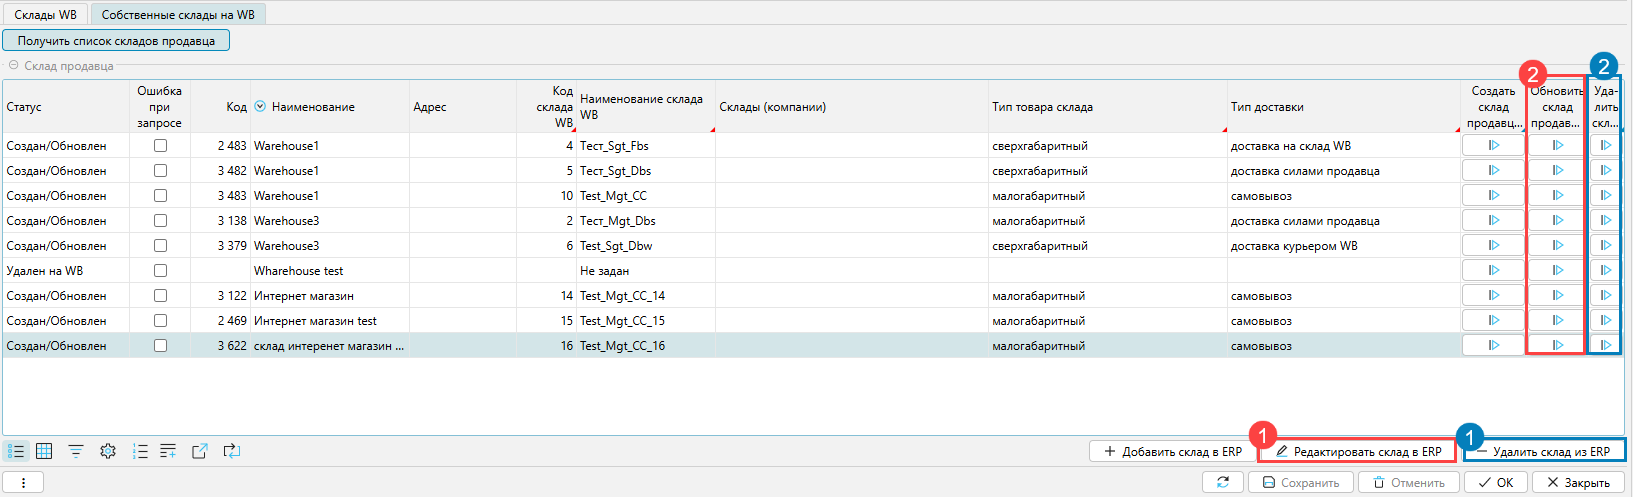Screen dimensions: 1633x497
Task: Click the Склады (компании) column header
Action: 852,107
